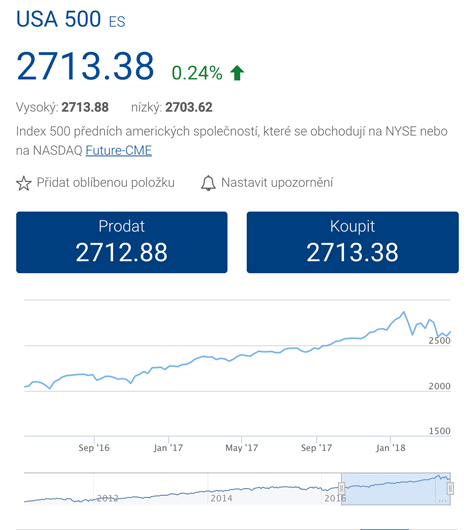Screen dimensions: 473x530
Task: Click the bell alert icon
Action: 208,183
